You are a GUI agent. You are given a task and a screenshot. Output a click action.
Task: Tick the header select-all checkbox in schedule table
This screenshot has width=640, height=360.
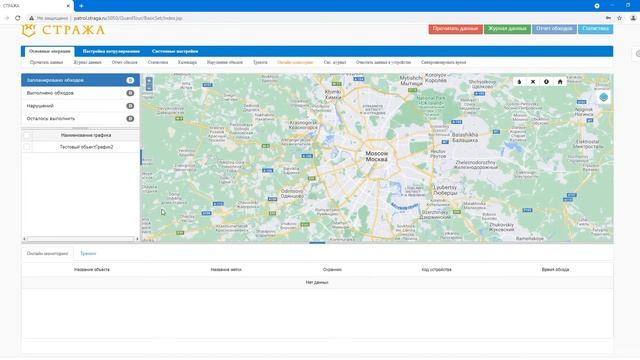click(x=27, y=135)
